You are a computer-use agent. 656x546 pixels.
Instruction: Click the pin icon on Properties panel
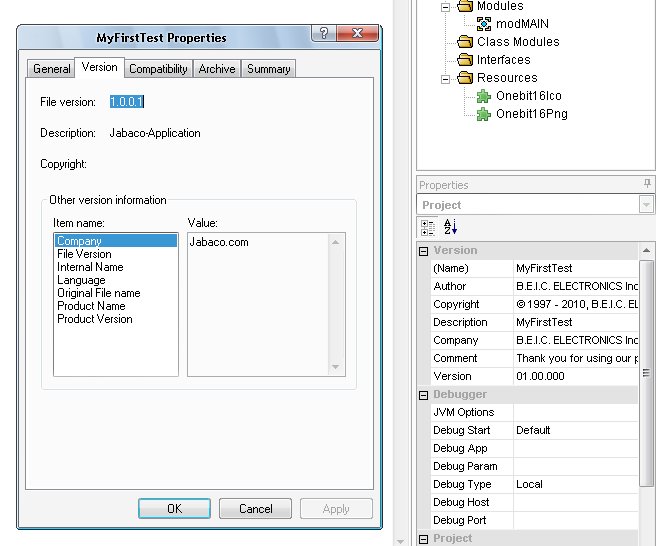(647, 183)
